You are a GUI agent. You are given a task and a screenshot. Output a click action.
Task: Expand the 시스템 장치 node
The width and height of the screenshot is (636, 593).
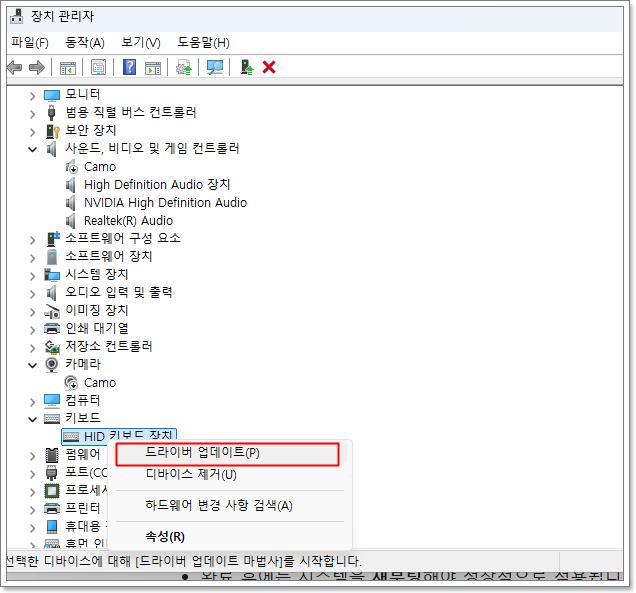(32, 276)
